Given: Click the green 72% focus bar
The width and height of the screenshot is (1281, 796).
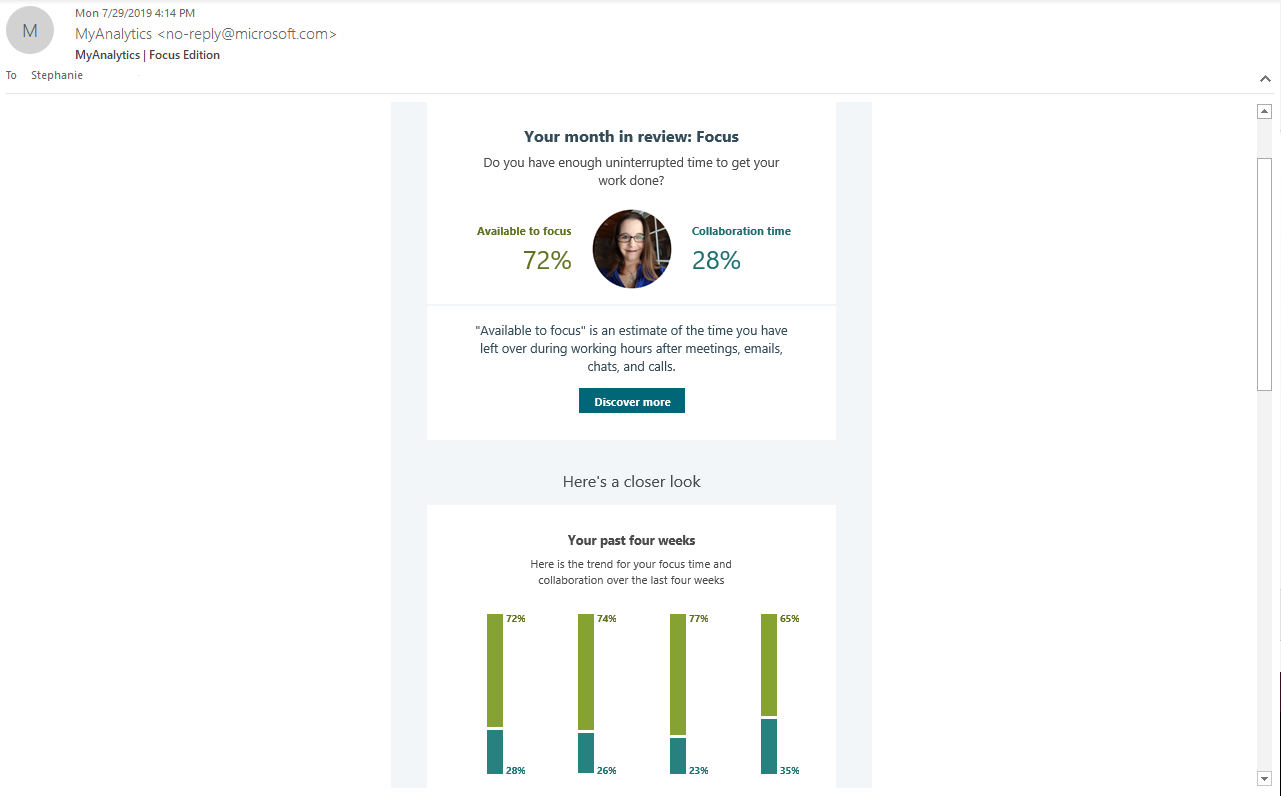Looking at the screenshot, I should pyautogui.click(x=495, y=670).
